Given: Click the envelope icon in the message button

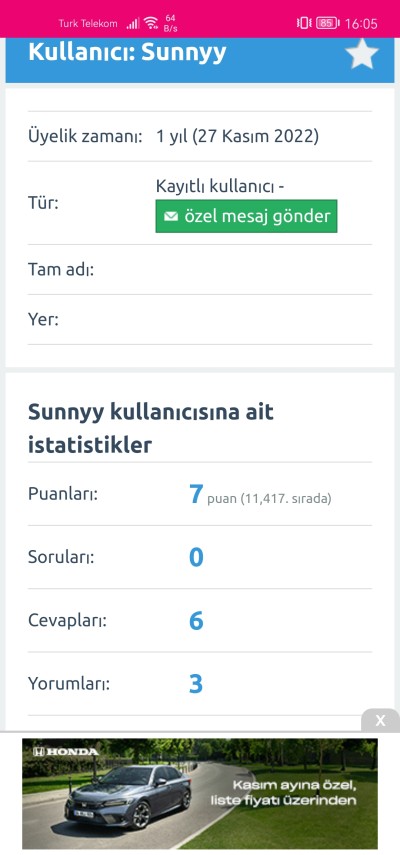Looking at the screenshot, I should (171, 216).
